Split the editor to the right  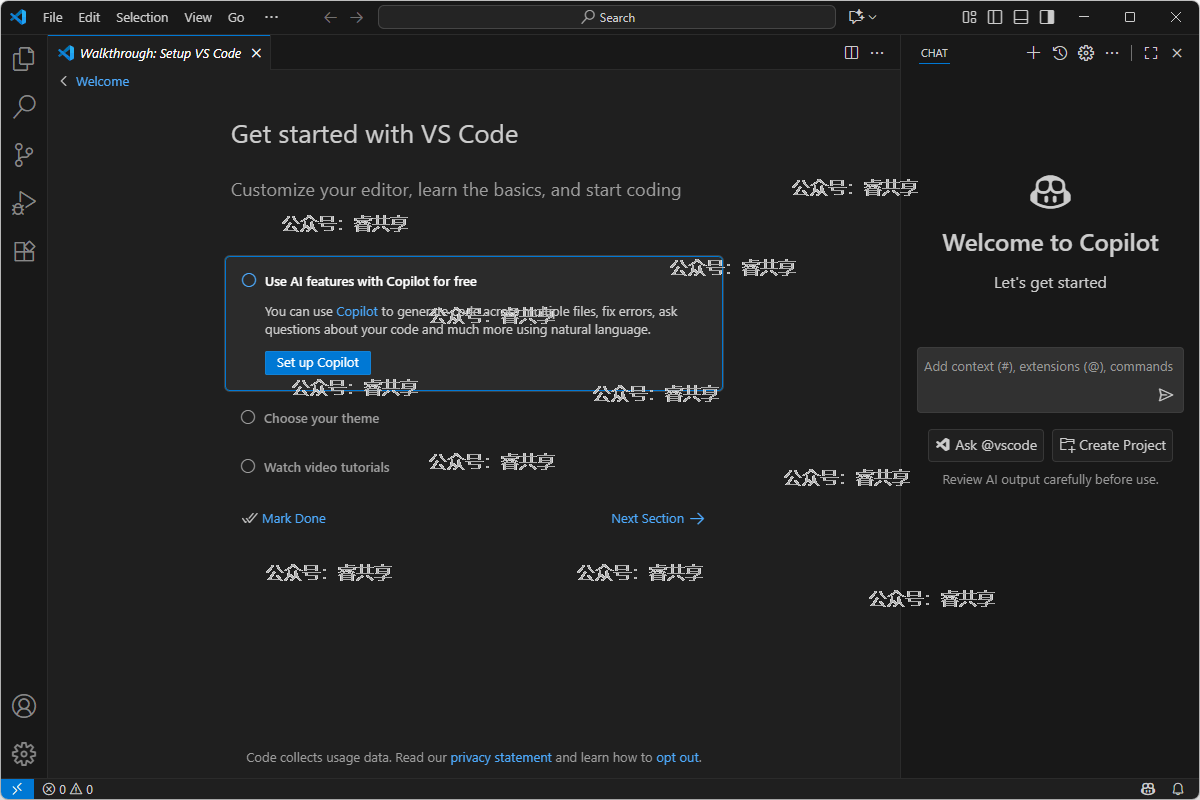coord(852,53)
